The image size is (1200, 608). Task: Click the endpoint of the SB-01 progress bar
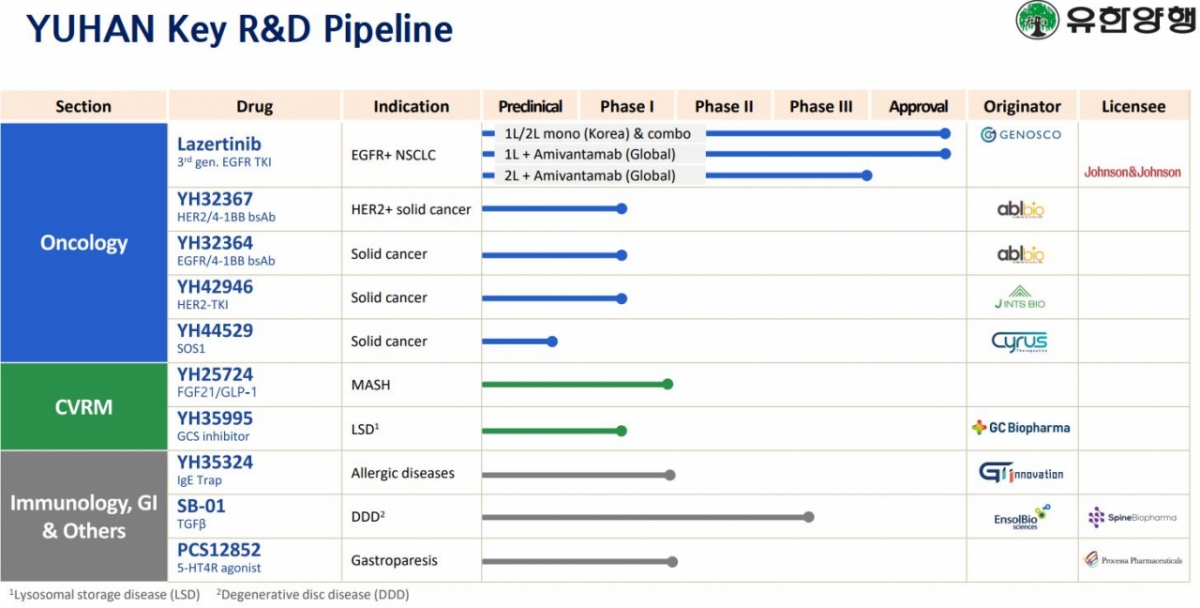[808, 517]
